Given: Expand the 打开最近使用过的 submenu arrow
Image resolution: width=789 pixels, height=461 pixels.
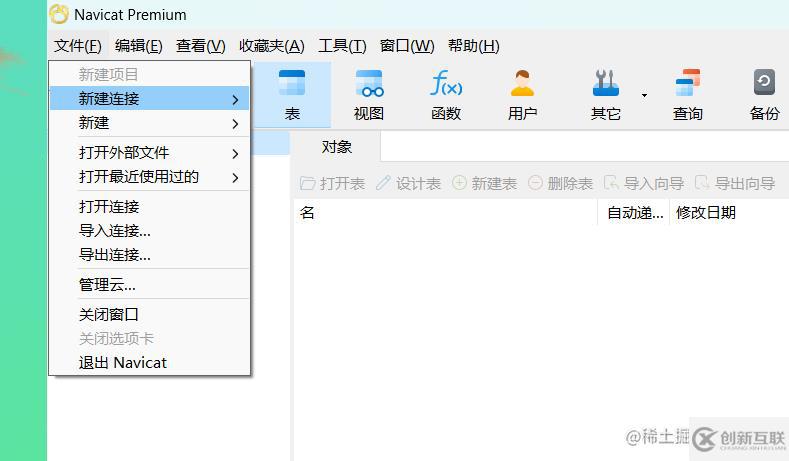Looking at the screenshot, I should (x=235, y=177).
